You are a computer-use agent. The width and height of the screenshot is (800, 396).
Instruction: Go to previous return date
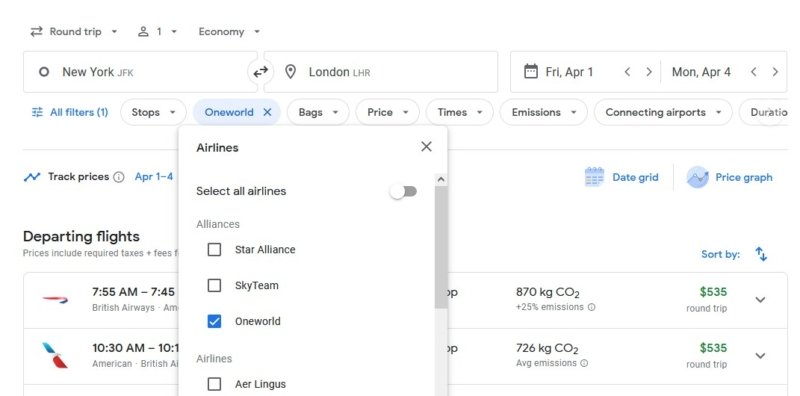point(754,72)
